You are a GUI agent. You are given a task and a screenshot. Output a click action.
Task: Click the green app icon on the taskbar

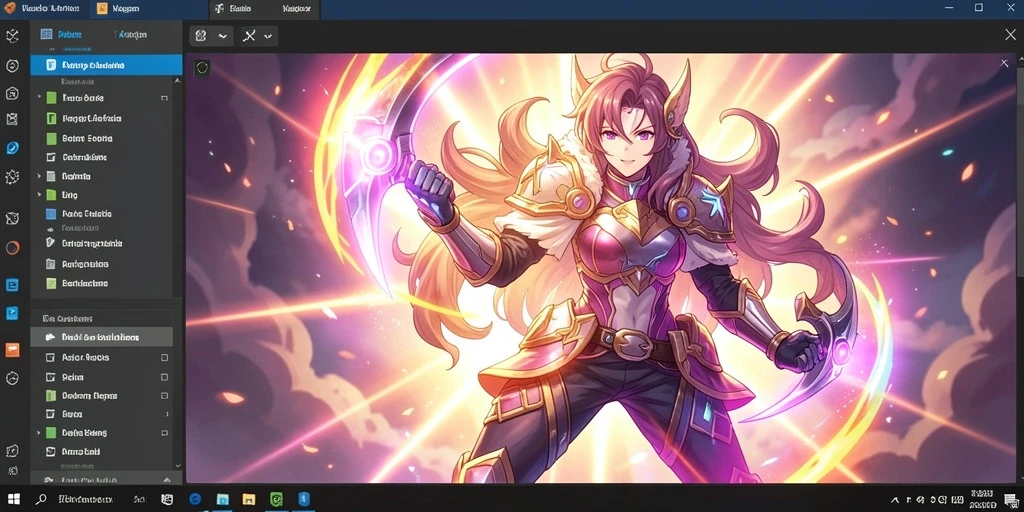tap(276, 499)
